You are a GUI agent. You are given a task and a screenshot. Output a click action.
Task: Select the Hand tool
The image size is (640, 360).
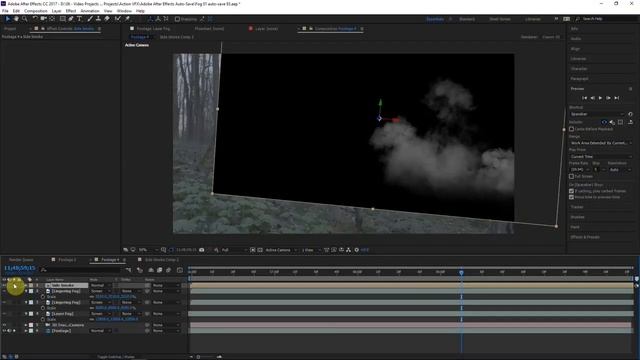tap(16, 19)
